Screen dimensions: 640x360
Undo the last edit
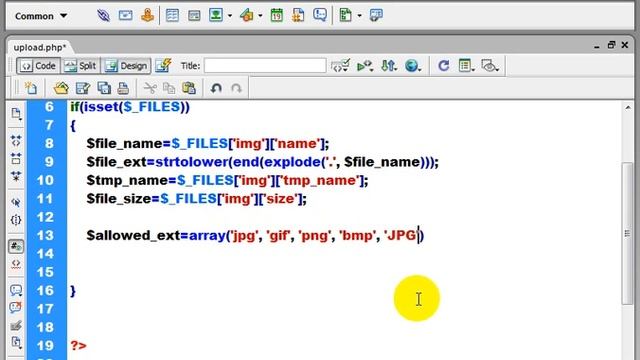pyautogui.click(x=216, y=88)
